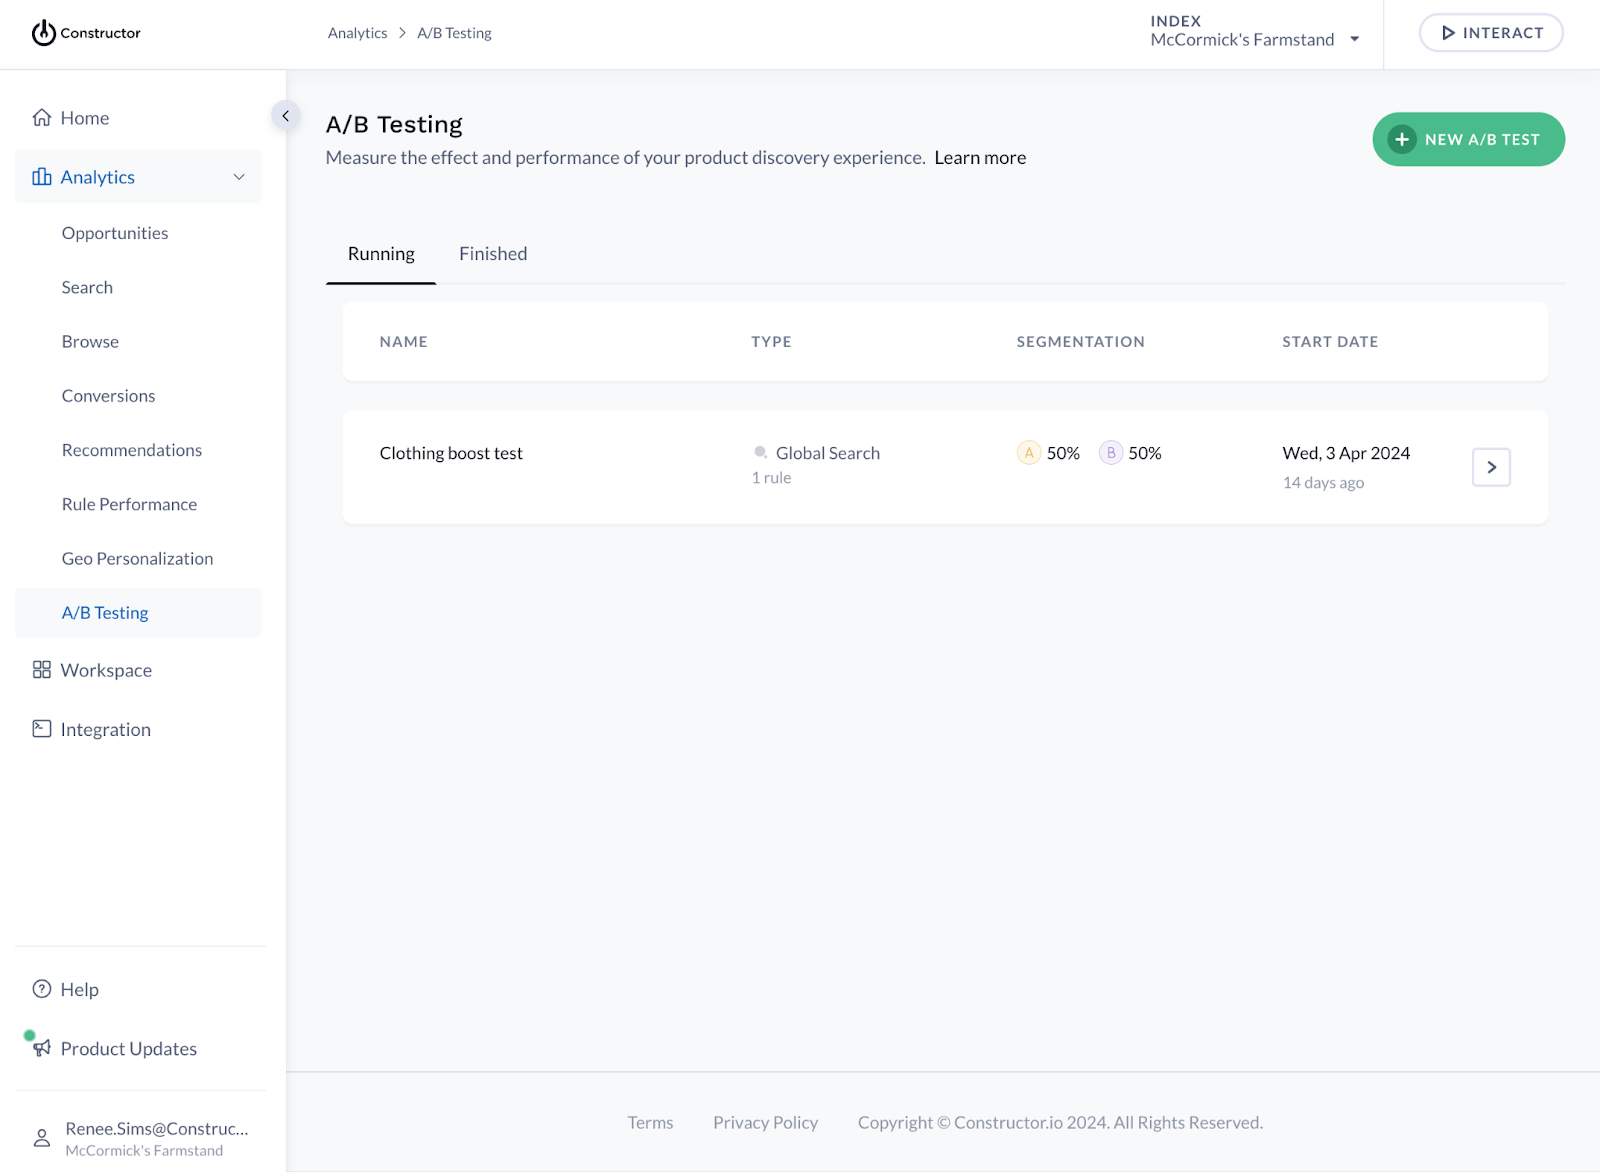Image resolution: width=1600 pixels, height=1172 pixels.
Task: Select Rule Performance in the sidebar
Action: pos(129,504)
